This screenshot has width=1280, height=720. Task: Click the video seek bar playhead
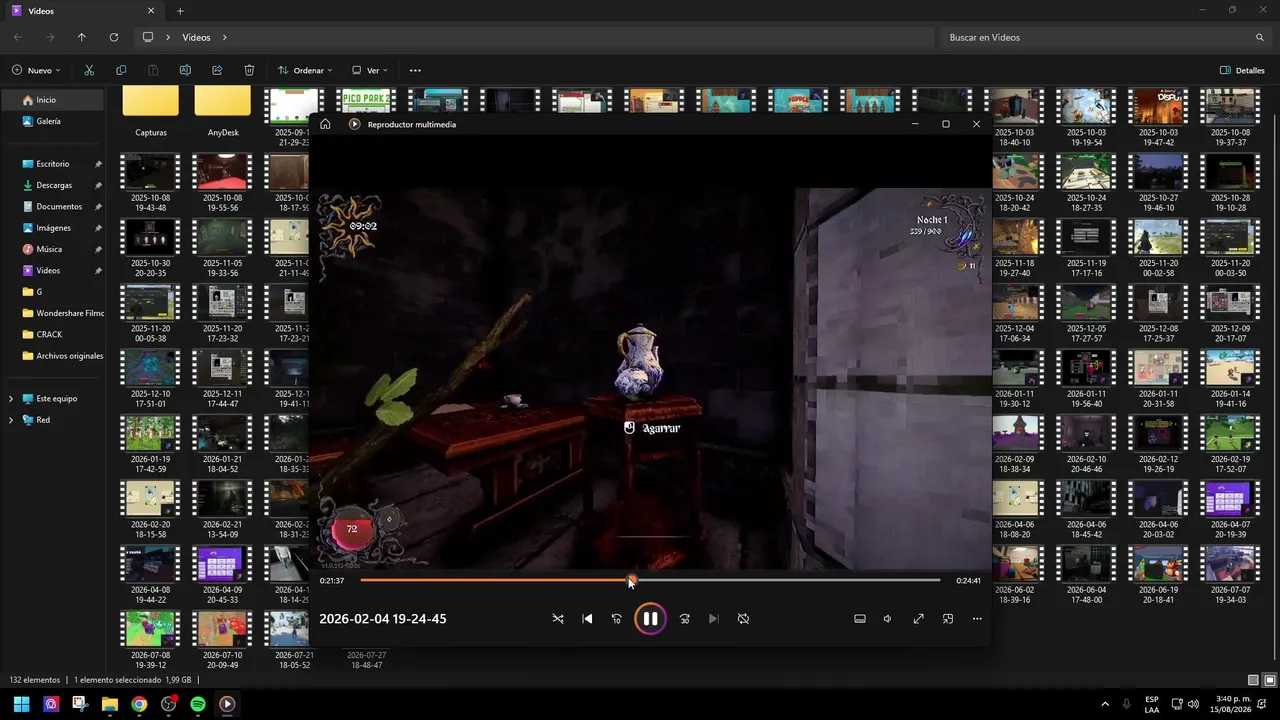(631, 580)
